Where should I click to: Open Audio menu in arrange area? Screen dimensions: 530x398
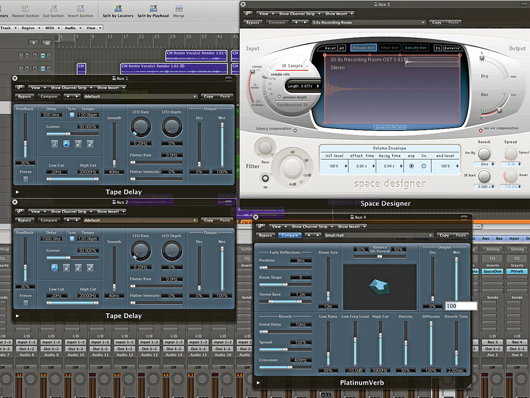pos(72,28)
